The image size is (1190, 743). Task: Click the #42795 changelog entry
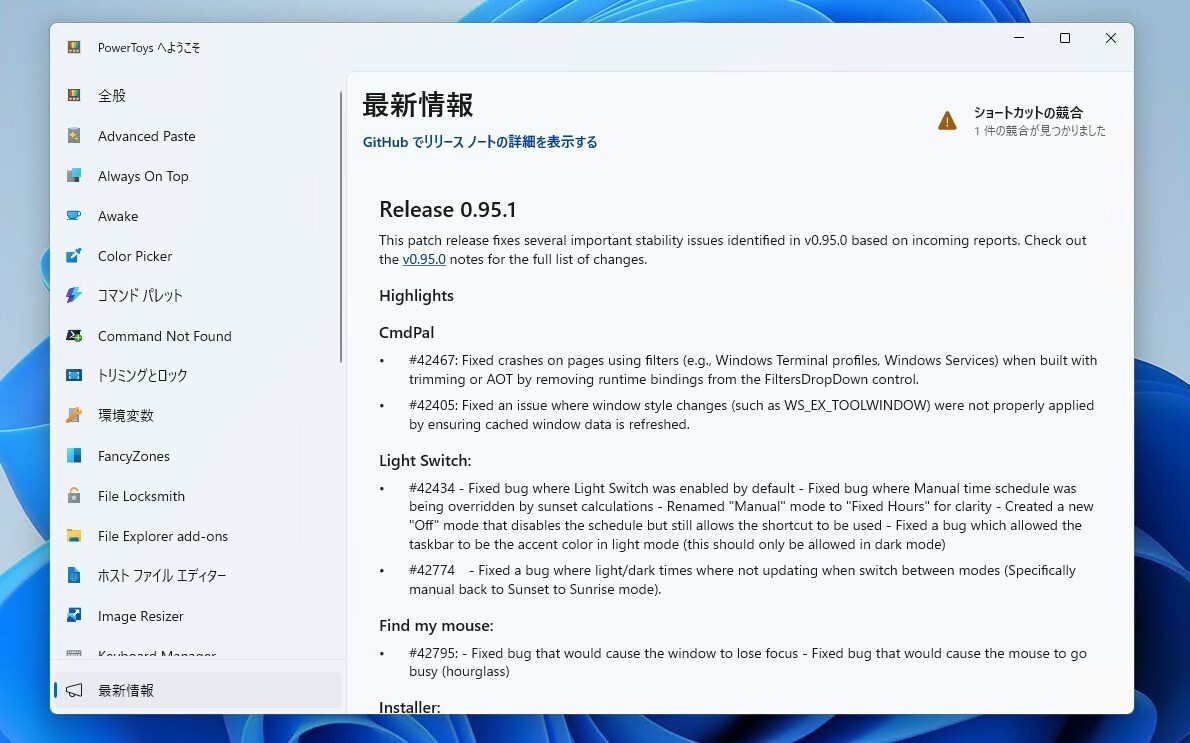748,662
